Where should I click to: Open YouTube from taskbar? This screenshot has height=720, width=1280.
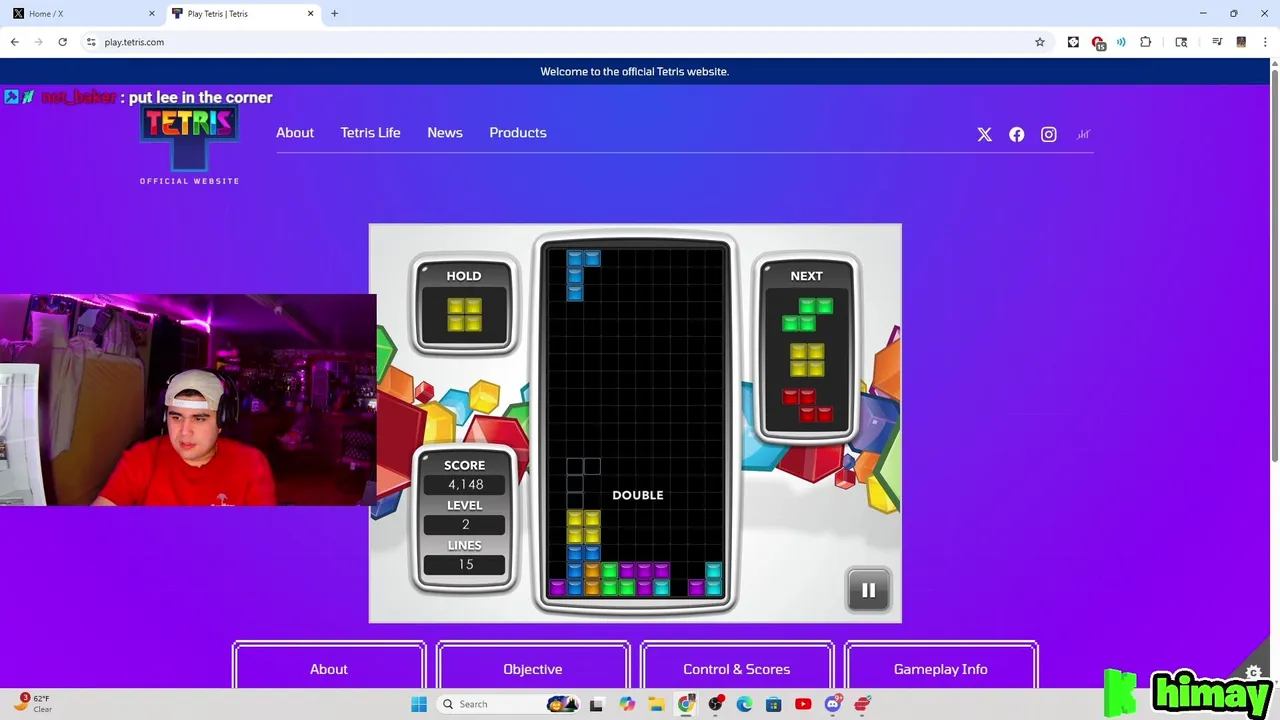[x=803, y=704]
